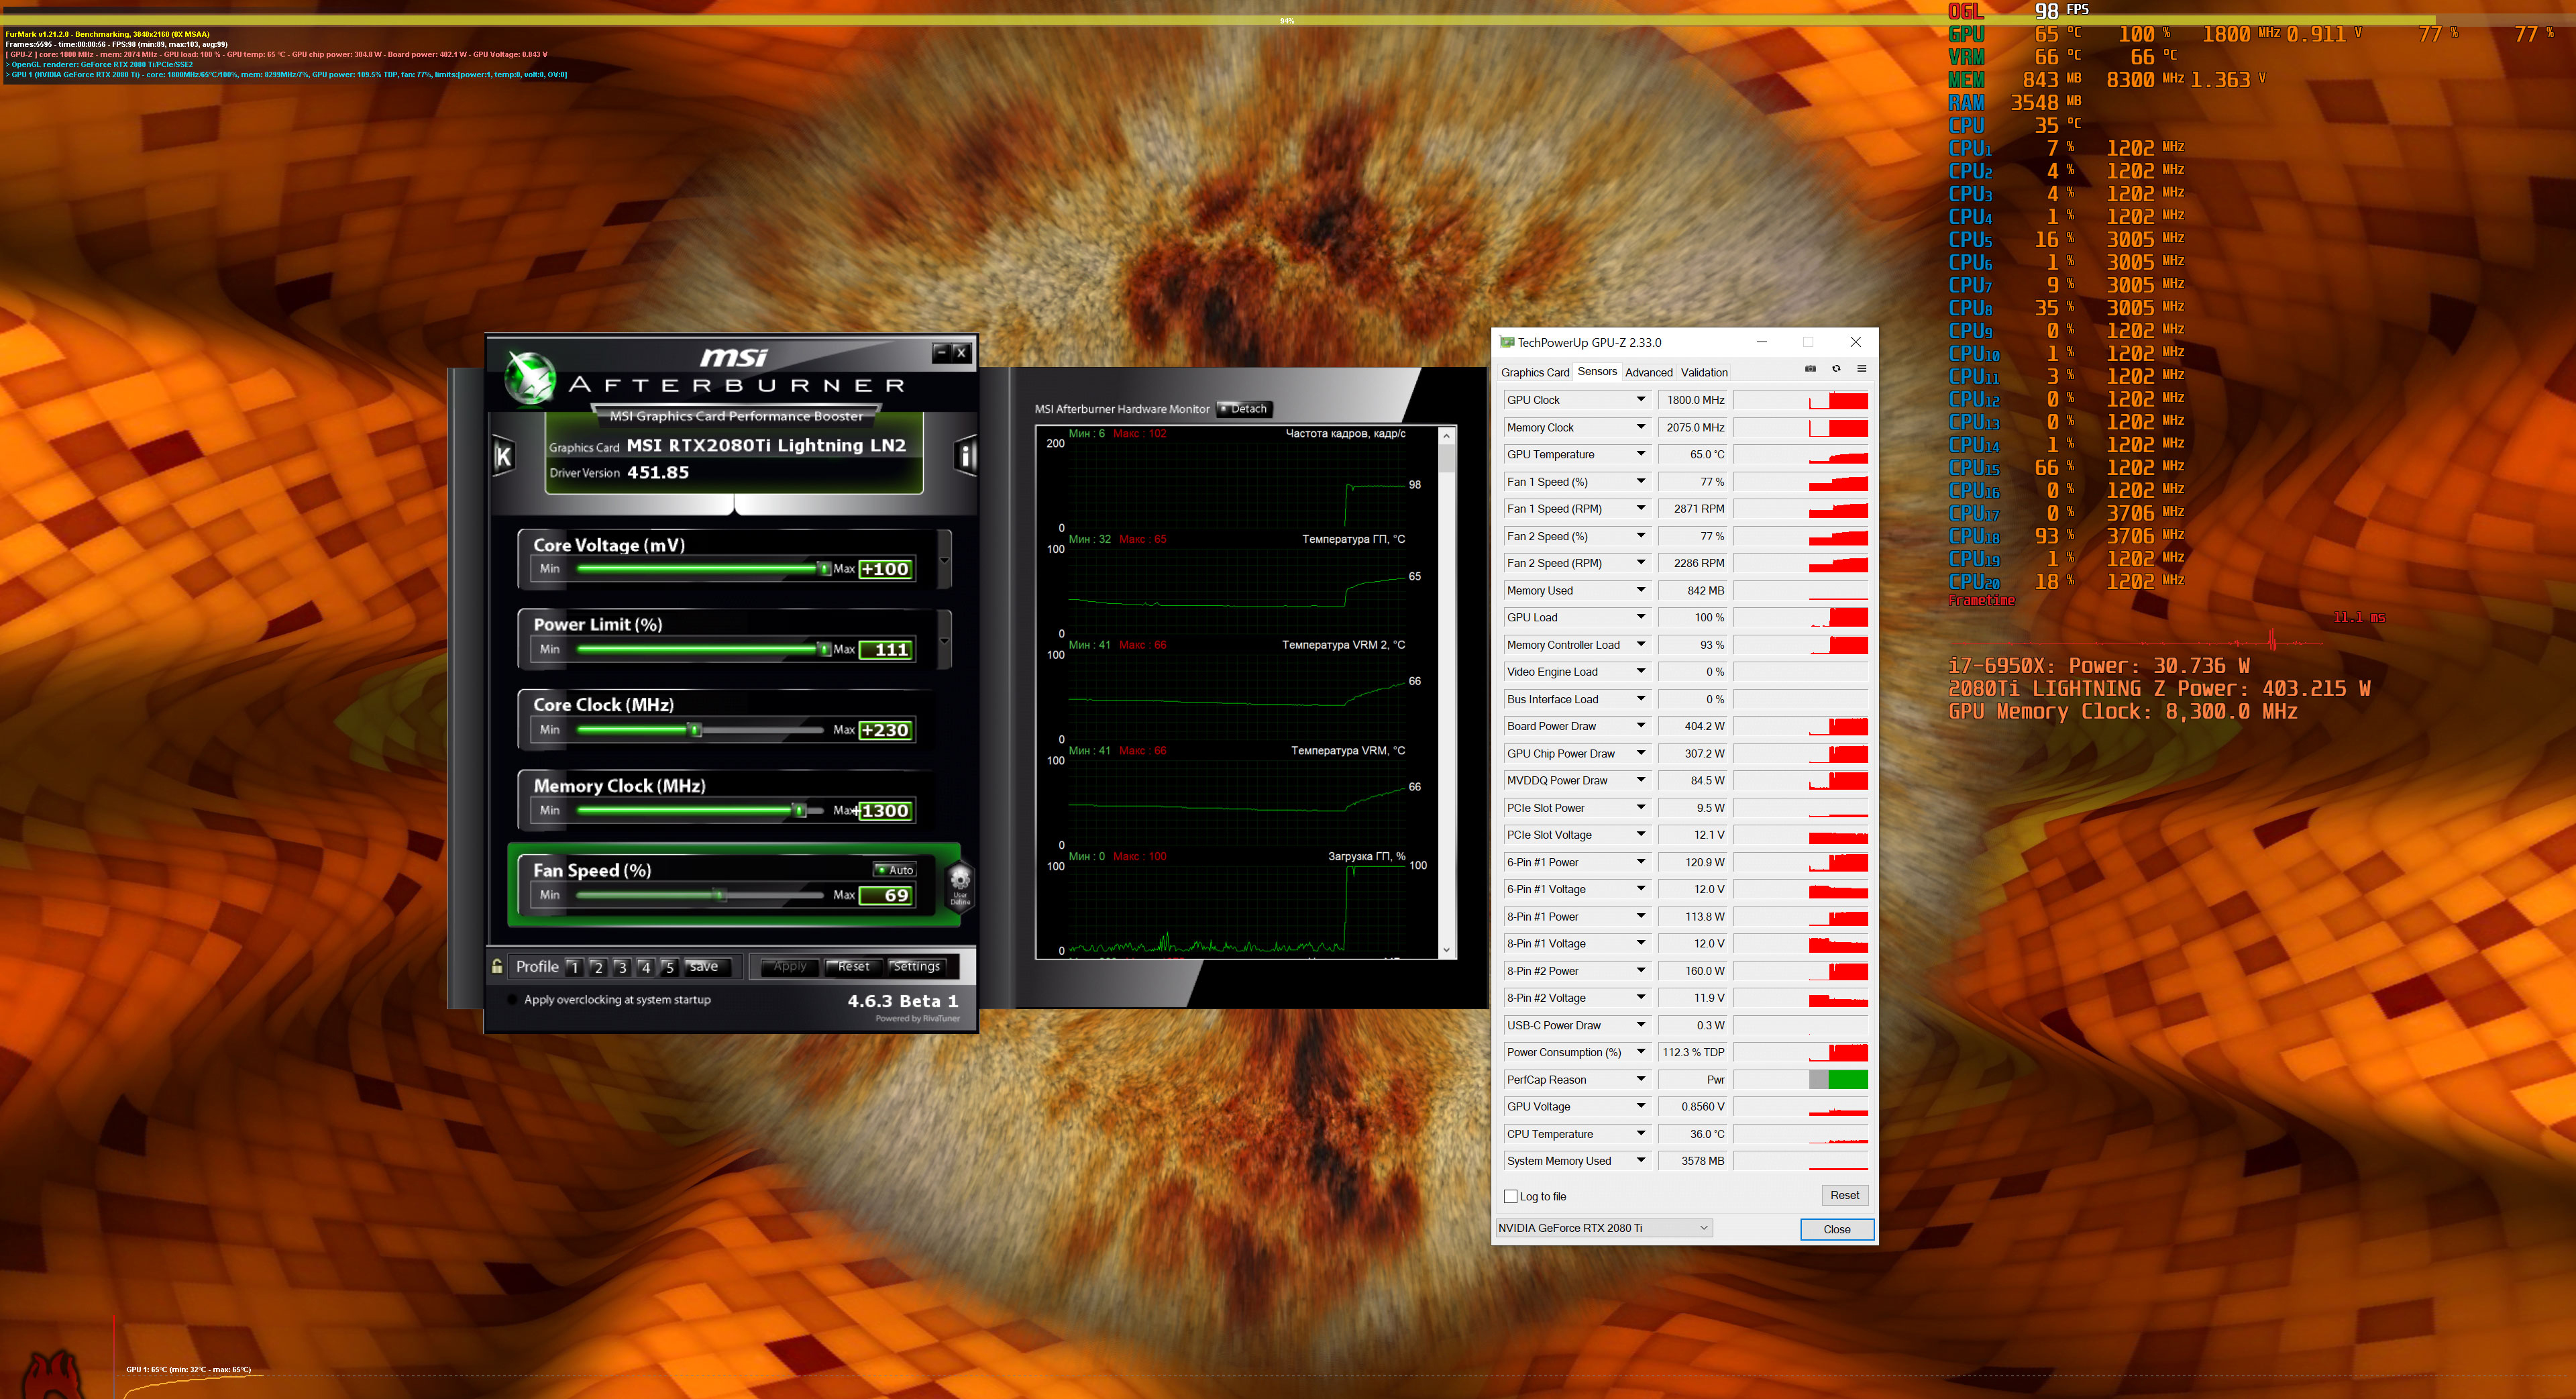Screen dimensions: 2576x1399
Task: Click the Afterburner Settings button
Action: (x=916, y=966)
